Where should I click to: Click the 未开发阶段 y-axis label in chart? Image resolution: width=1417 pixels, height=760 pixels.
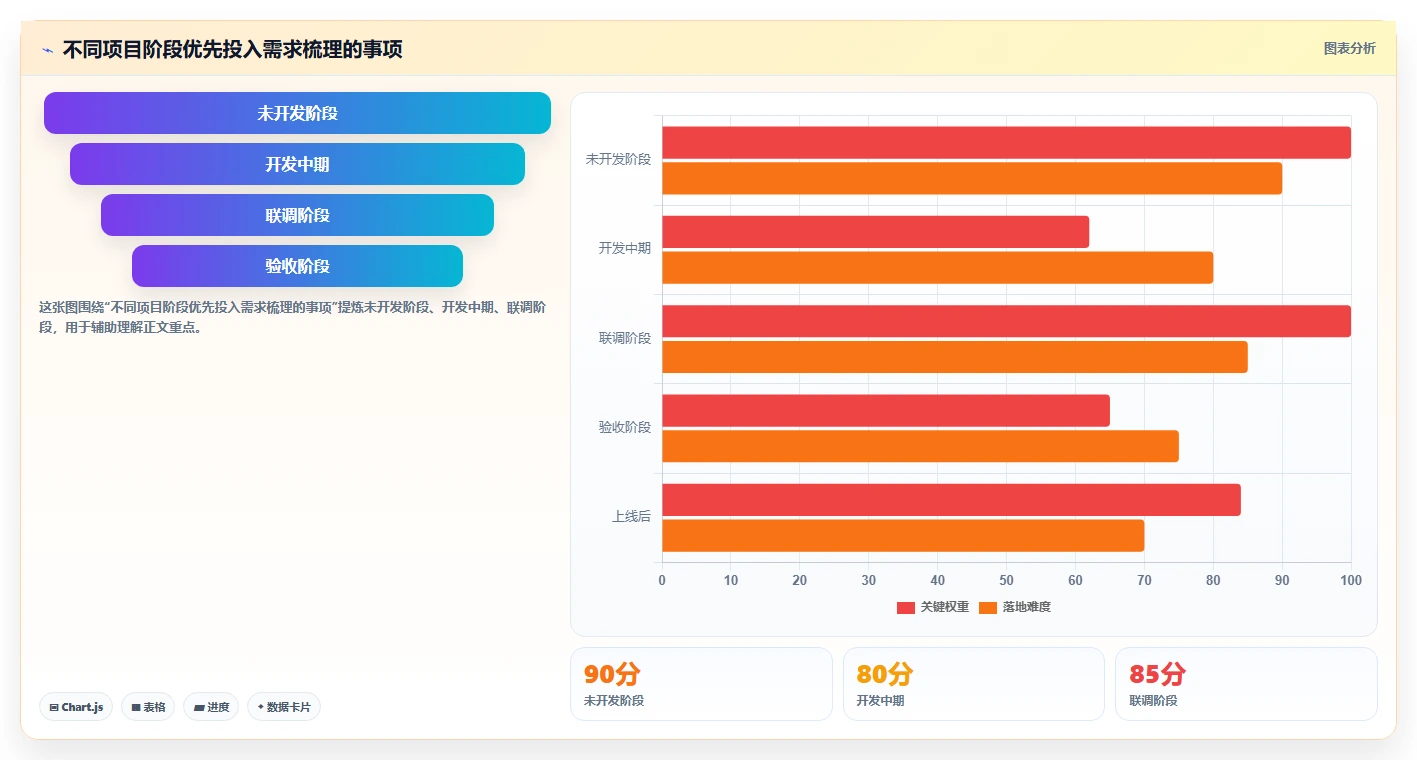[x=618, y=159]
